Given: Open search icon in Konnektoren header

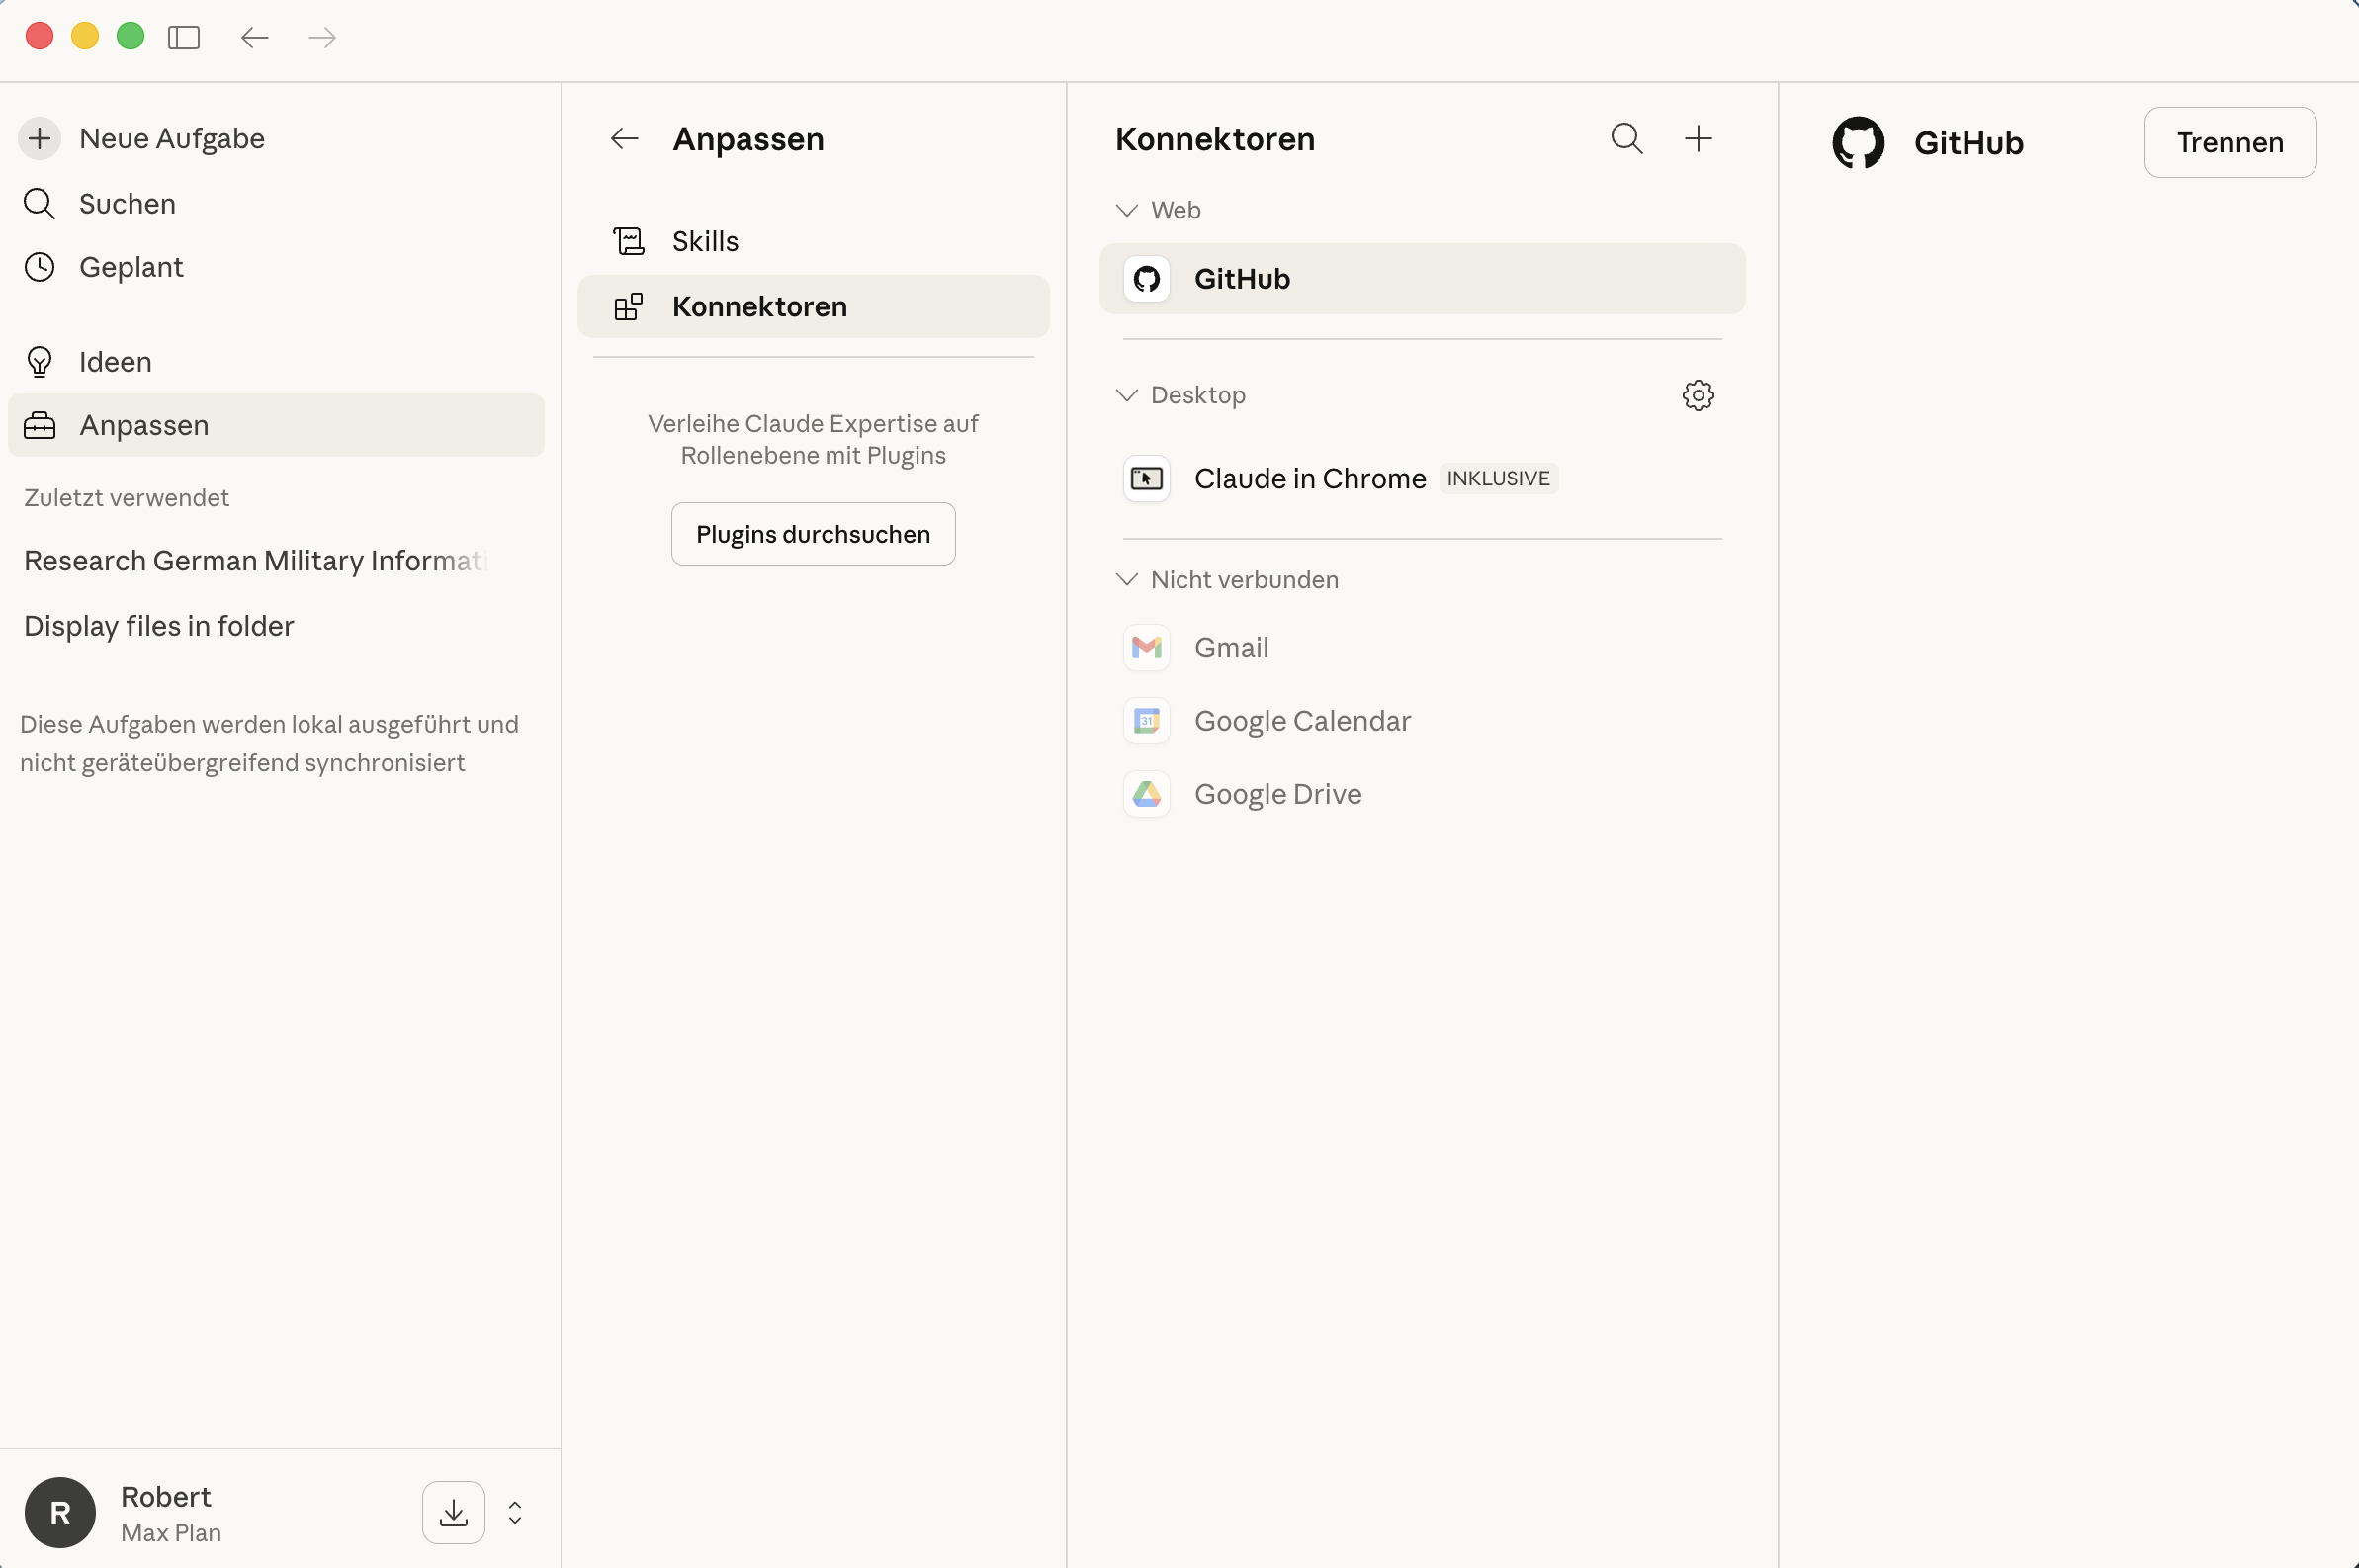Looking at the screenshot, I should 1626,138.
